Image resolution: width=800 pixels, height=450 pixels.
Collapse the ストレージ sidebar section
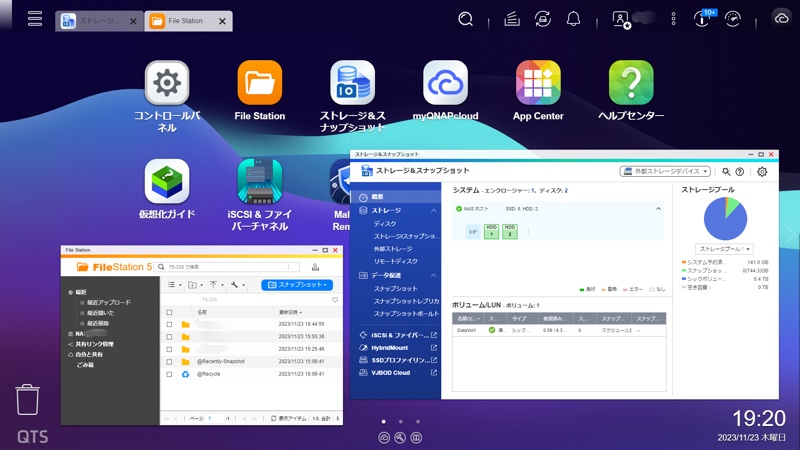[433, 211]
